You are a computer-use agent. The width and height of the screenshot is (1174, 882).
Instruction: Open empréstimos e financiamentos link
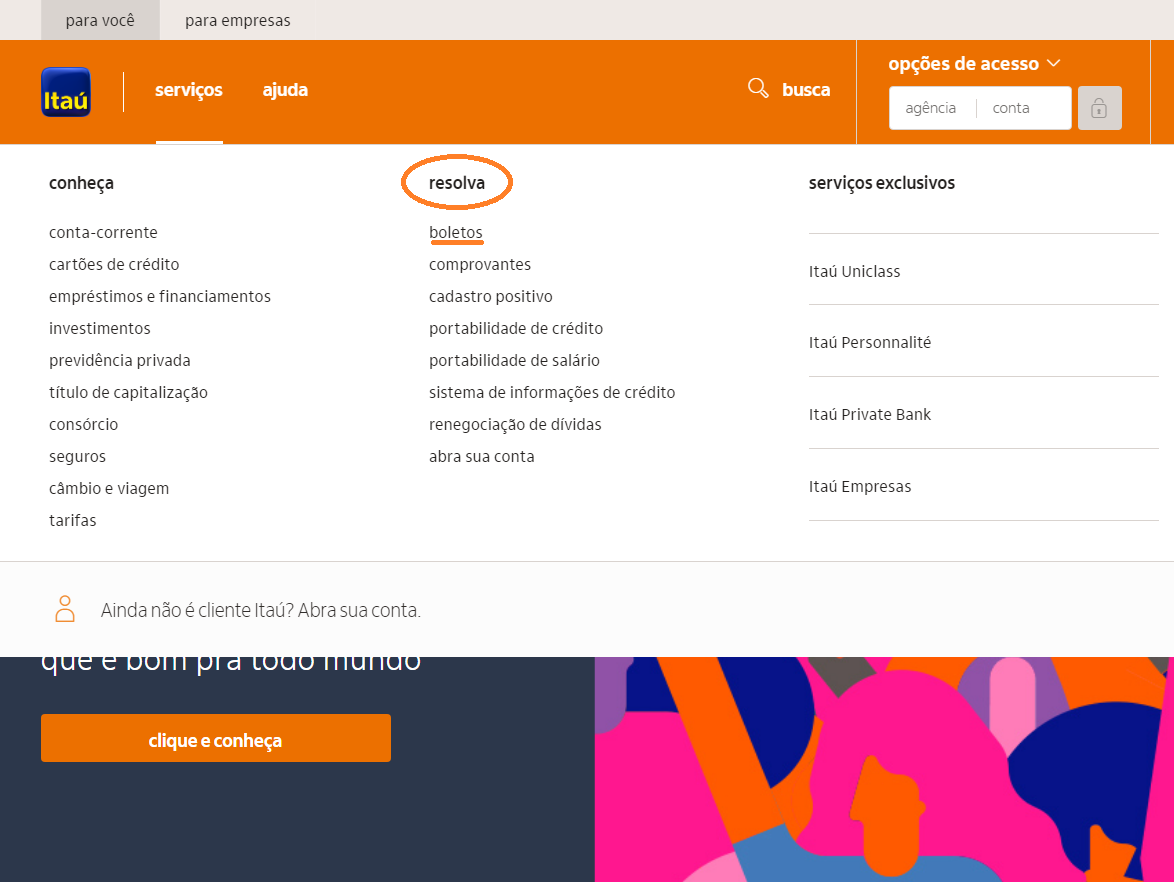point(159,296)
